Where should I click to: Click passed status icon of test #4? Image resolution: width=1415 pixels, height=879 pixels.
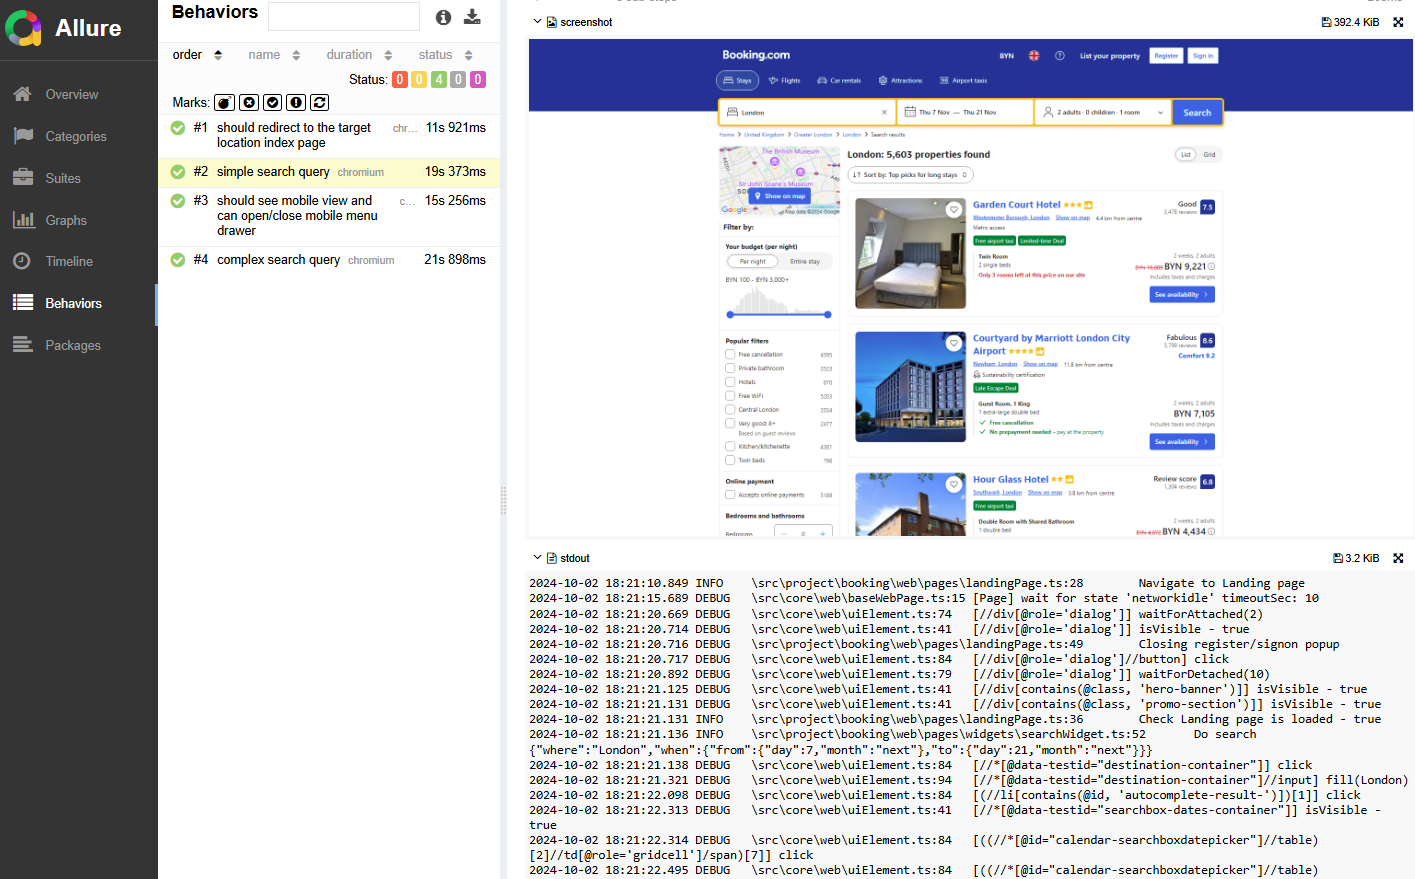178,260
